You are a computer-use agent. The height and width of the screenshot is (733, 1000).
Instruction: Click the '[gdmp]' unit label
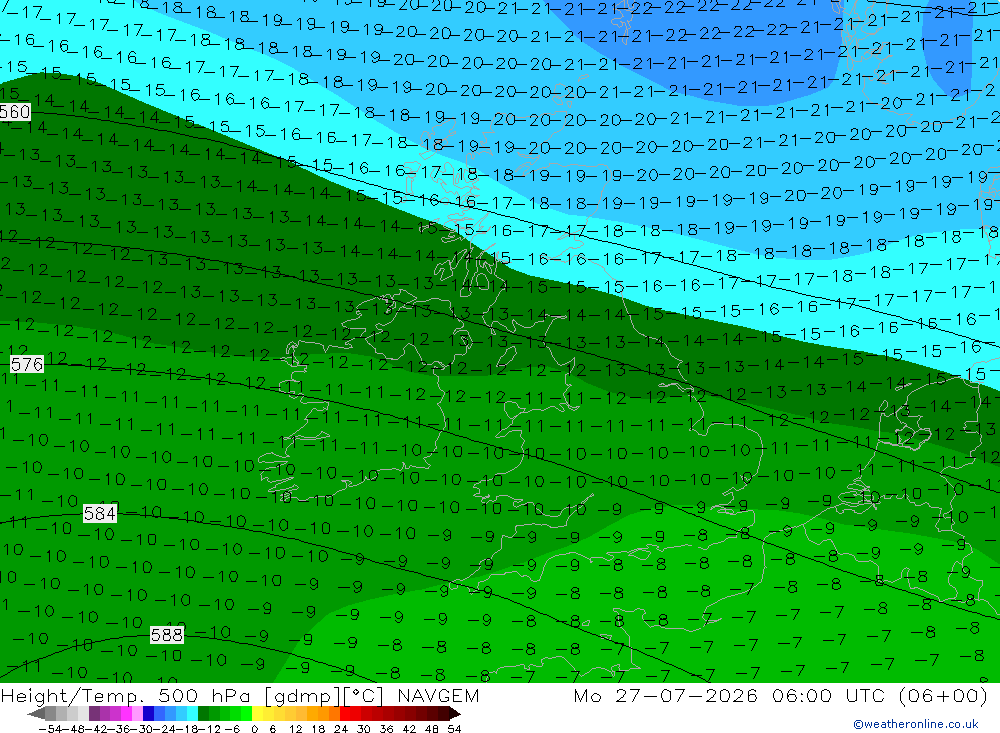(302, 696)
